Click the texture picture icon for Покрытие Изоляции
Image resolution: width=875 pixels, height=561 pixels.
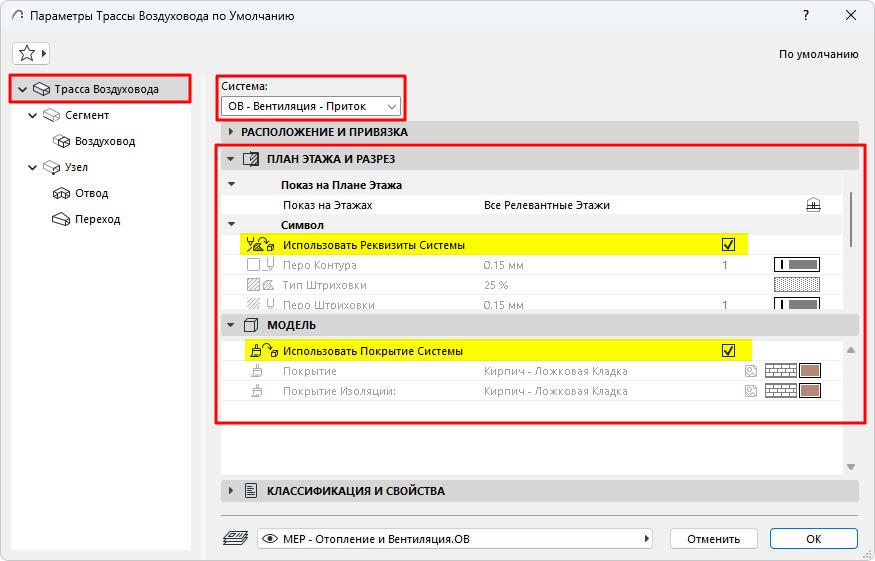[751, 391]
